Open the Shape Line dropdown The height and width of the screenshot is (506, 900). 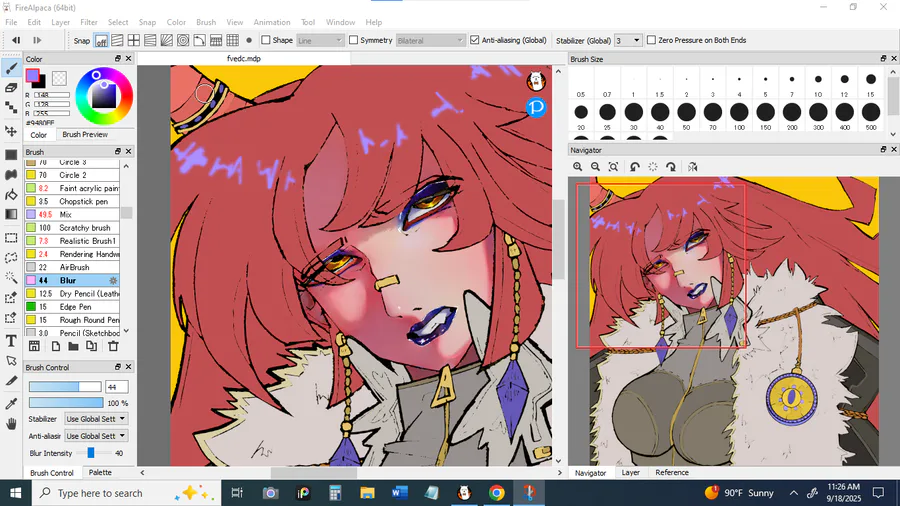(x=320, y=40)
